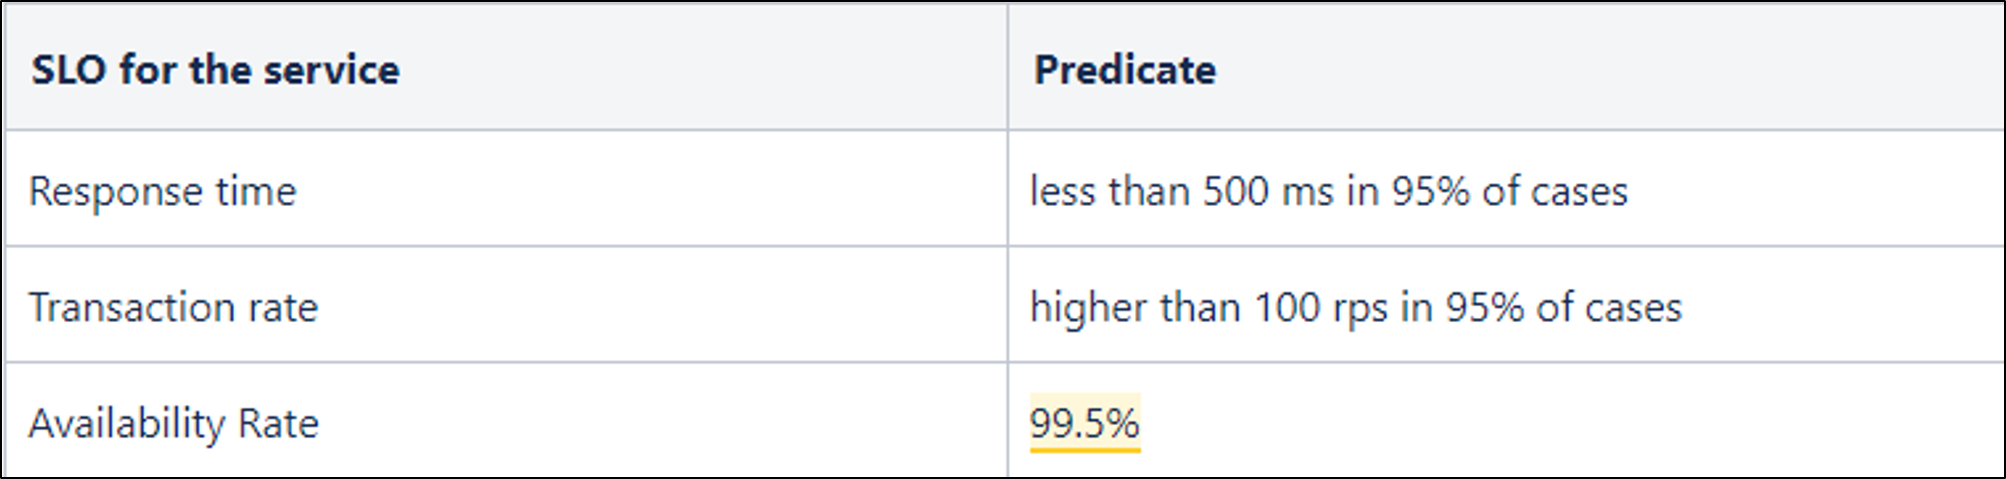2006x479 pixels.
Task: Click the word "SLO" in the header
Action: [69, 70]
